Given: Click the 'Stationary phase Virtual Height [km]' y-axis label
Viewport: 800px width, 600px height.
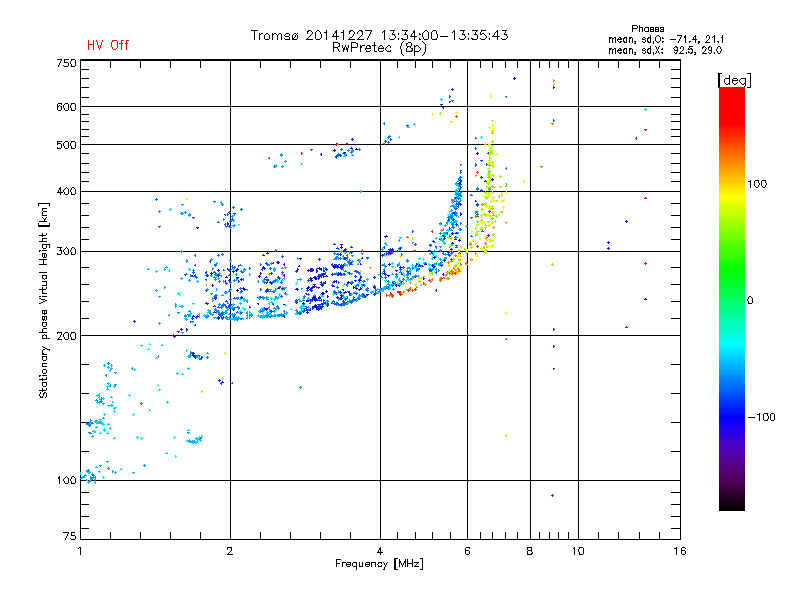Looking at the screenshot, I should [44, 300].
